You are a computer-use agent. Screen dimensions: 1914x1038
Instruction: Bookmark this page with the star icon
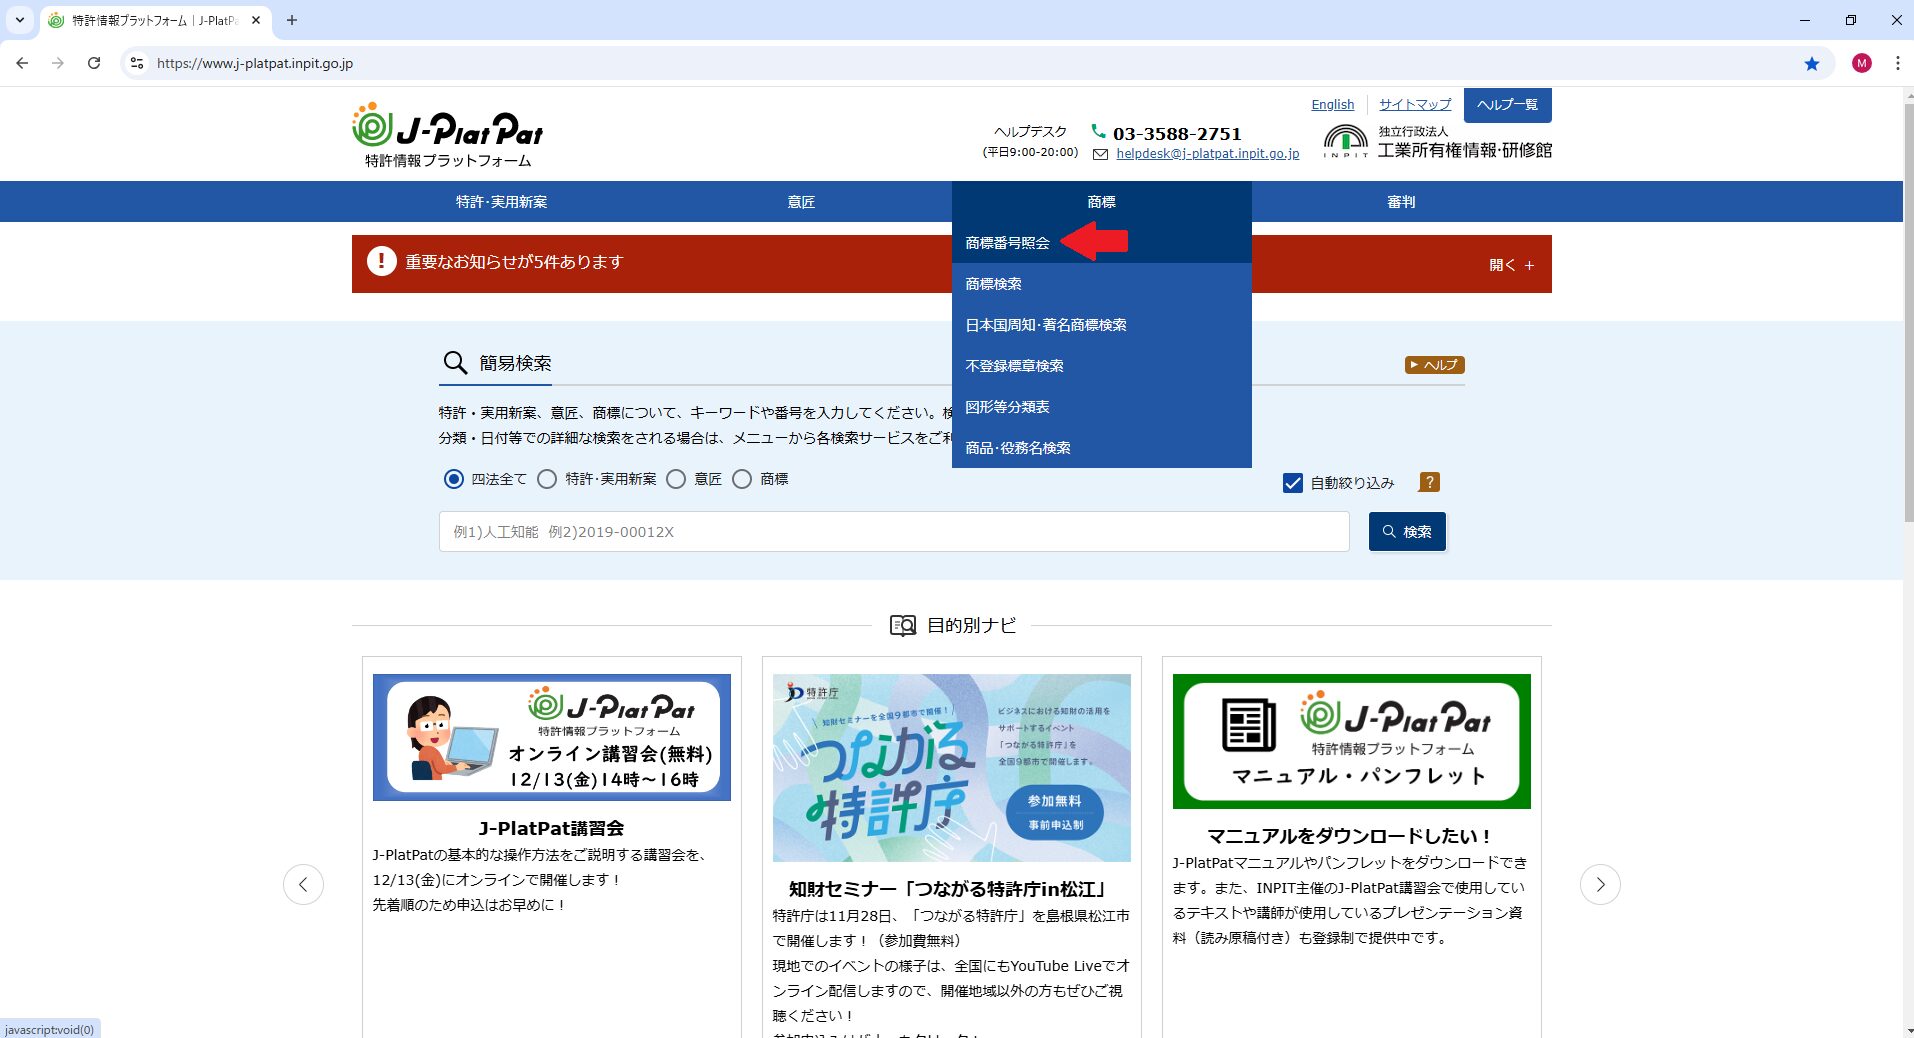1812,63
